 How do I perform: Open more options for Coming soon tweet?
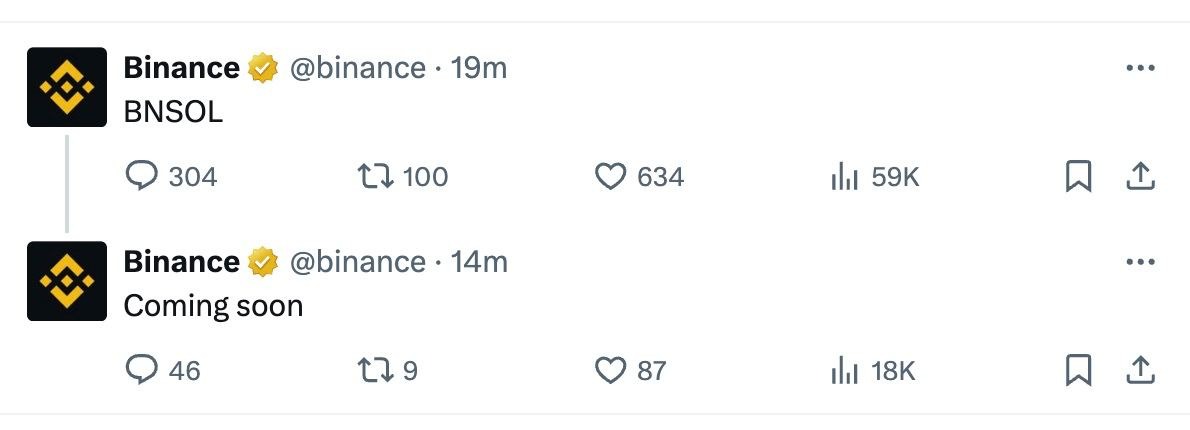[1141, 262]
